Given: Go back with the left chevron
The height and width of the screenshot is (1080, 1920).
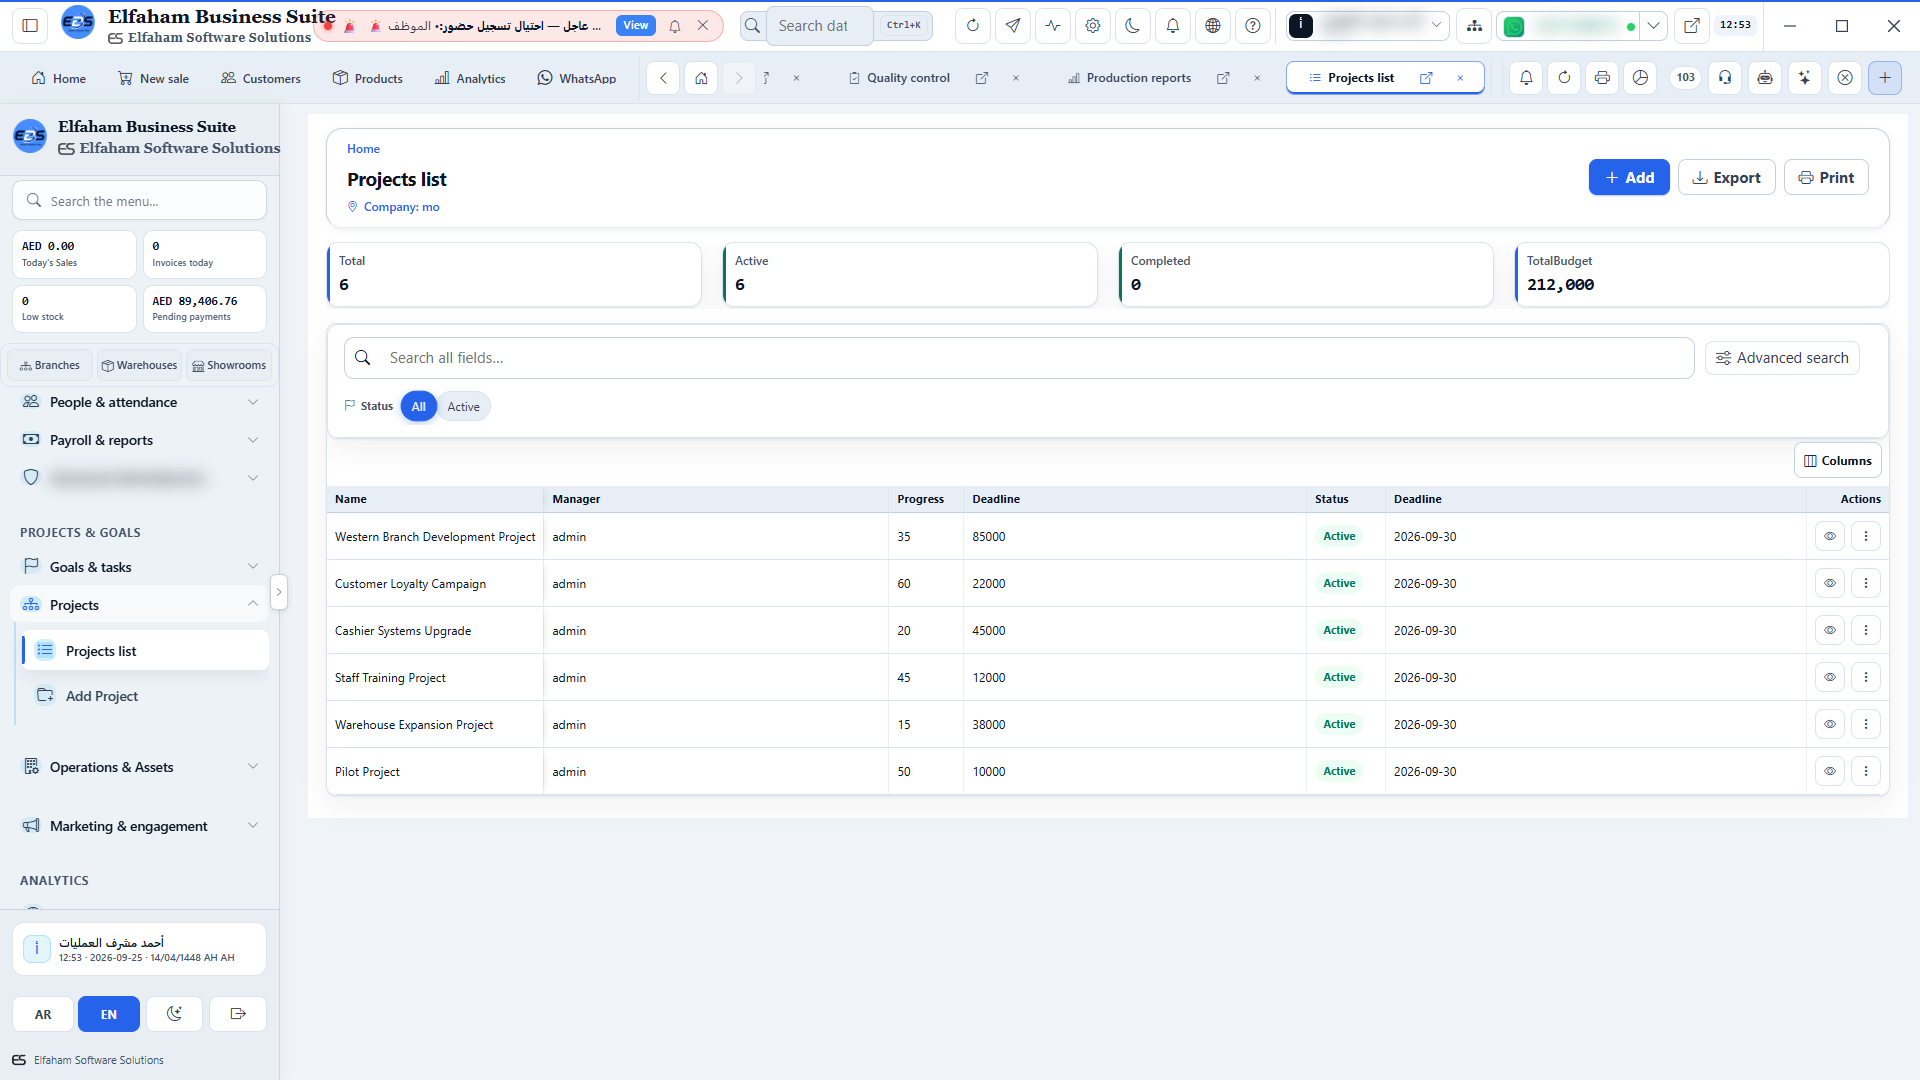Looking at the screenshot, I should pos(663,77).
